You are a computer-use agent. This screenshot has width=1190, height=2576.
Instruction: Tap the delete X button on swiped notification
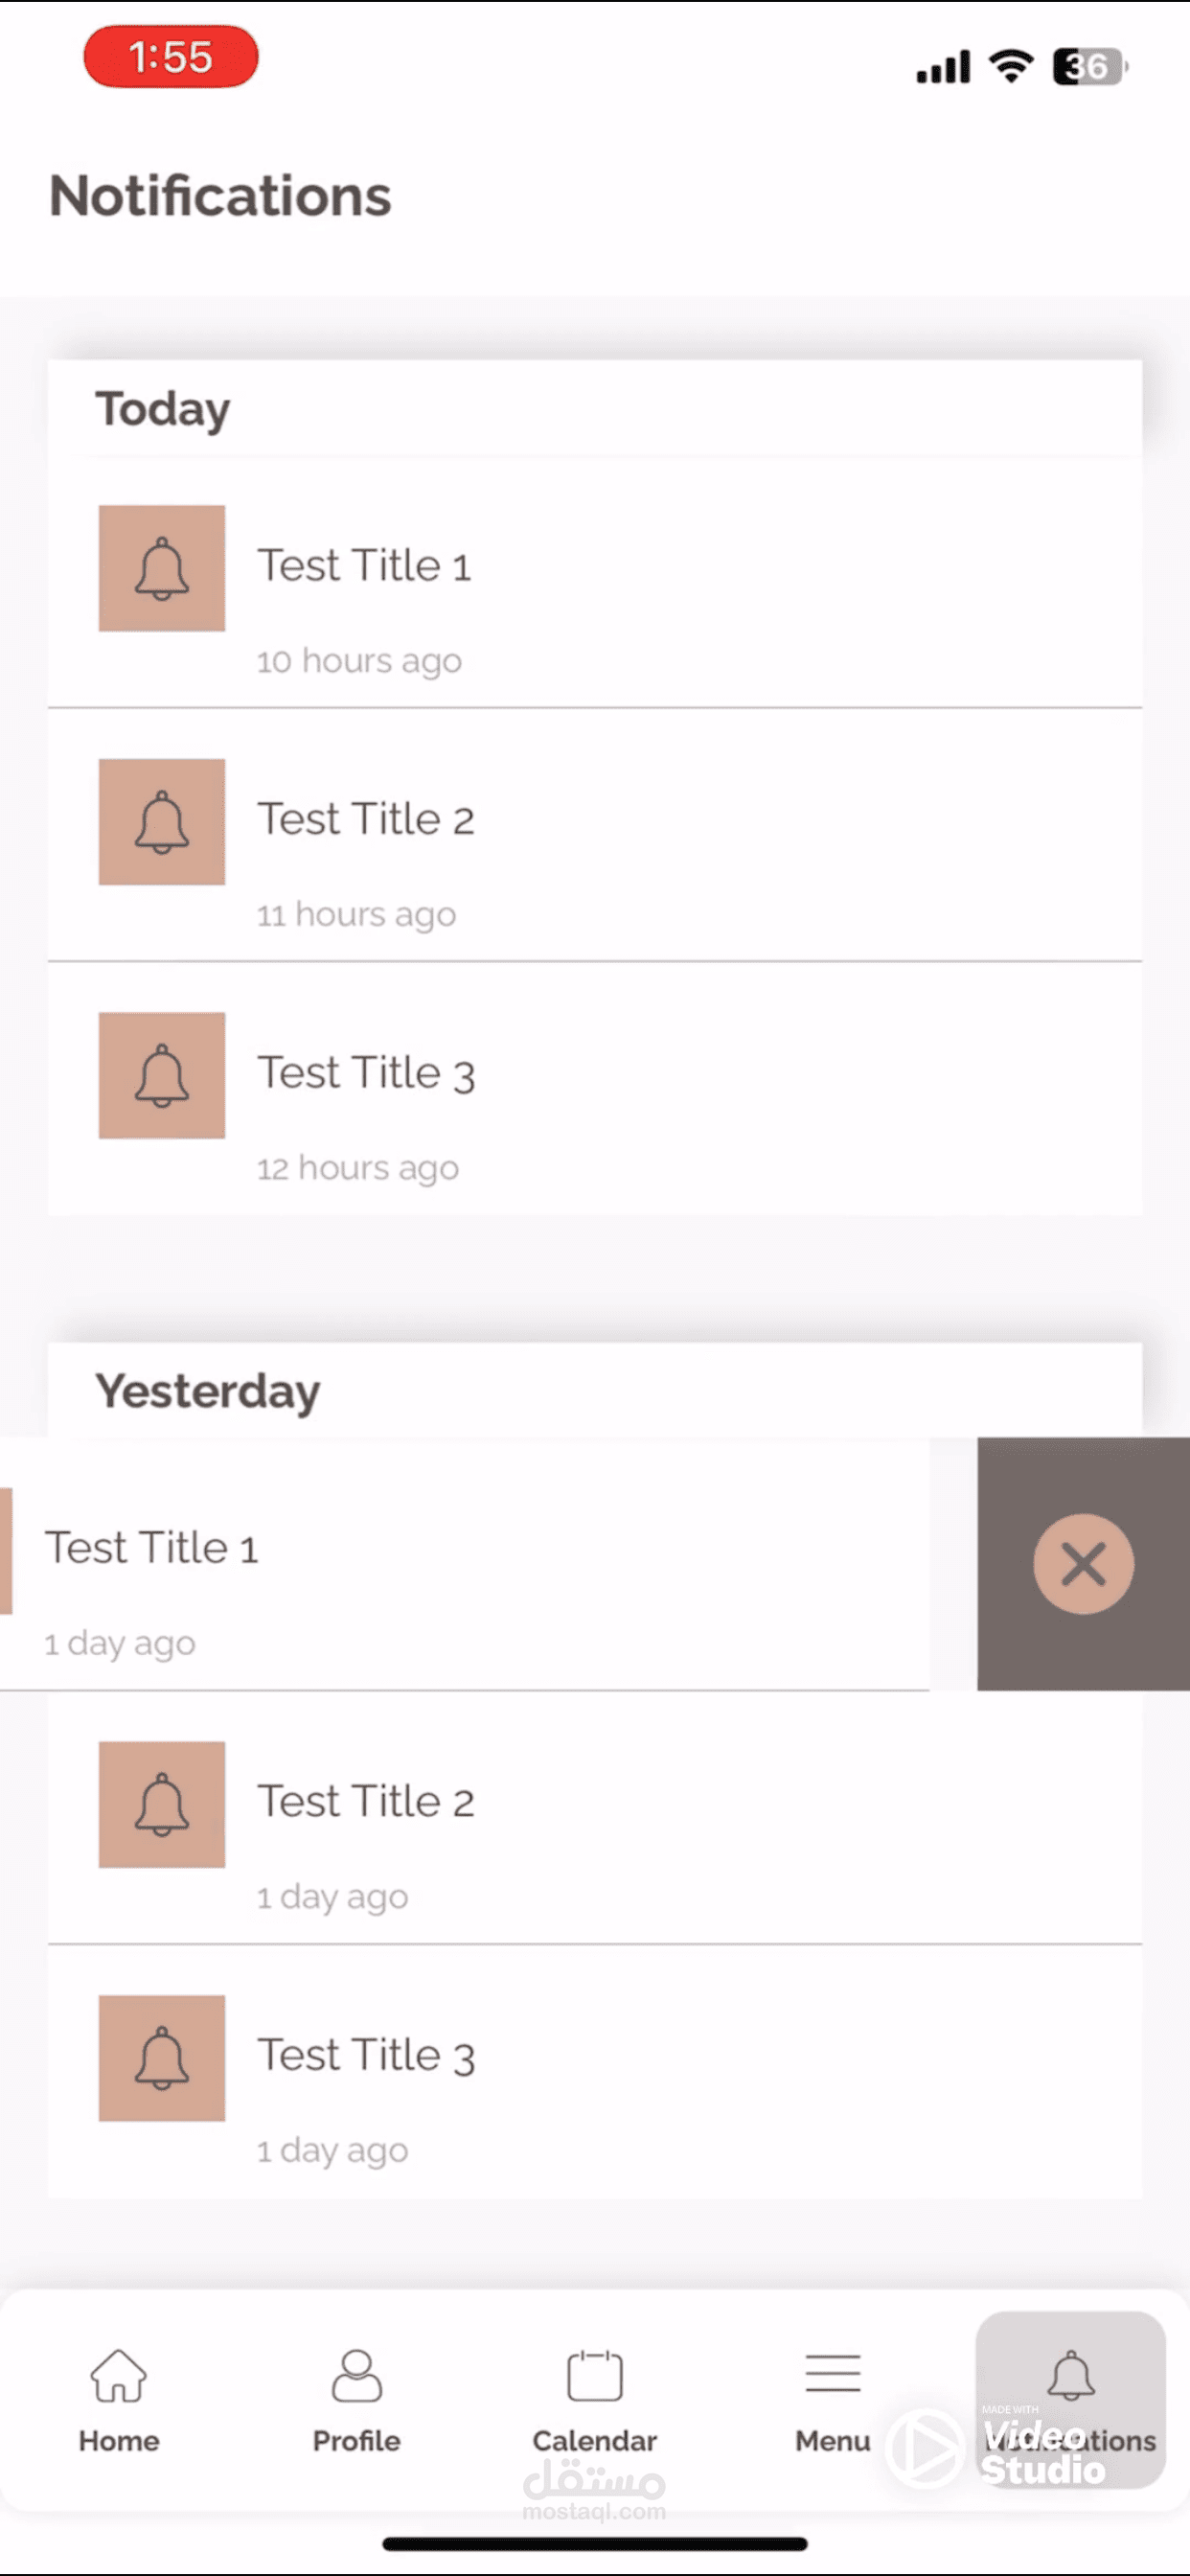pos(1083,1564)
